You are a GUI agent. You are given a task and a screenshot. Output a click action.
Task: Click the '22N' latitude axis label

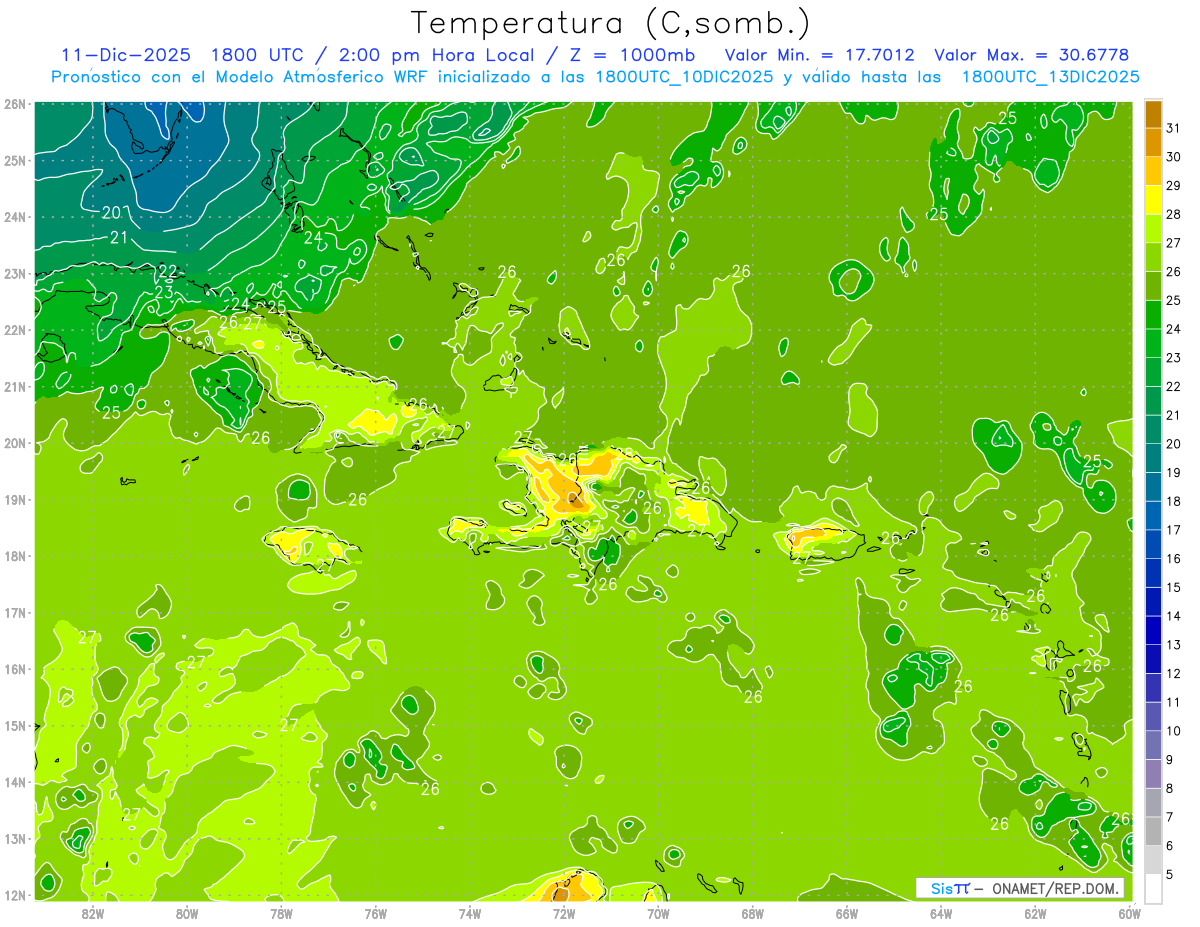(x=15, y=330)
